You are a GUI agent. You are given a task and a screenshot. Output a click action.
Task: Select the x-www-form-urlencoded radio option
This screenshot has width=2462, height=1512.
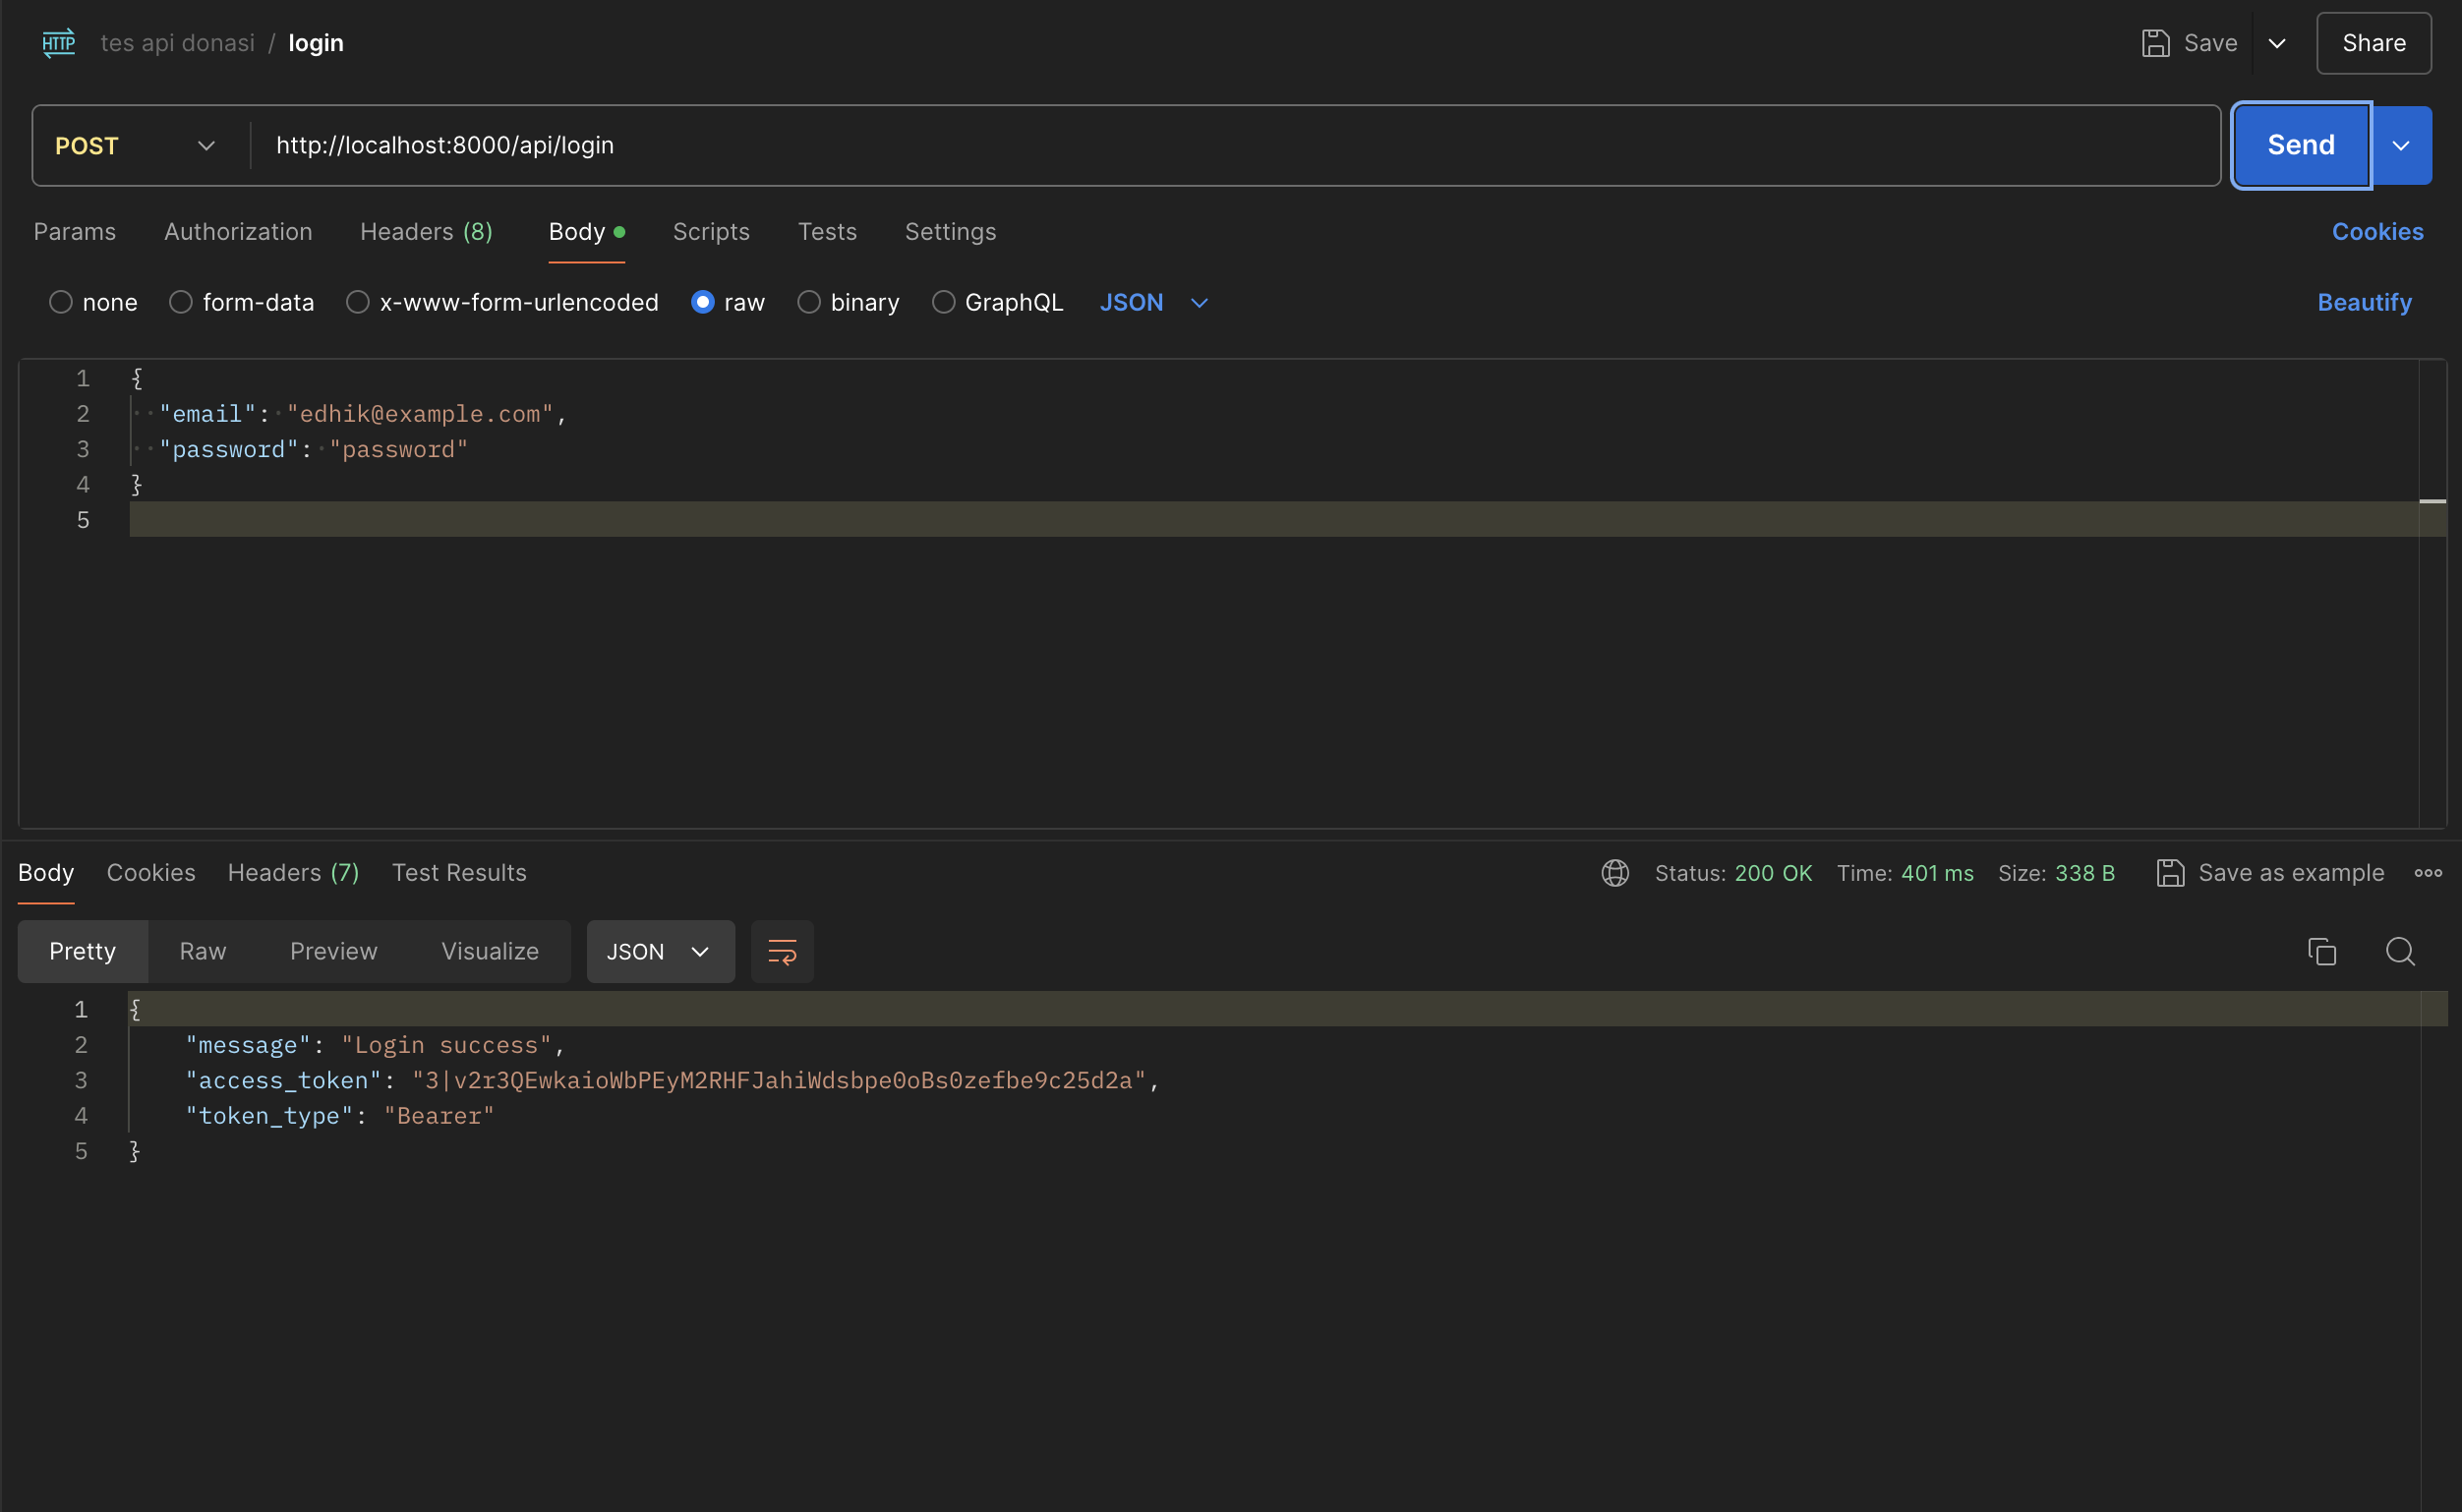(358, 302)
